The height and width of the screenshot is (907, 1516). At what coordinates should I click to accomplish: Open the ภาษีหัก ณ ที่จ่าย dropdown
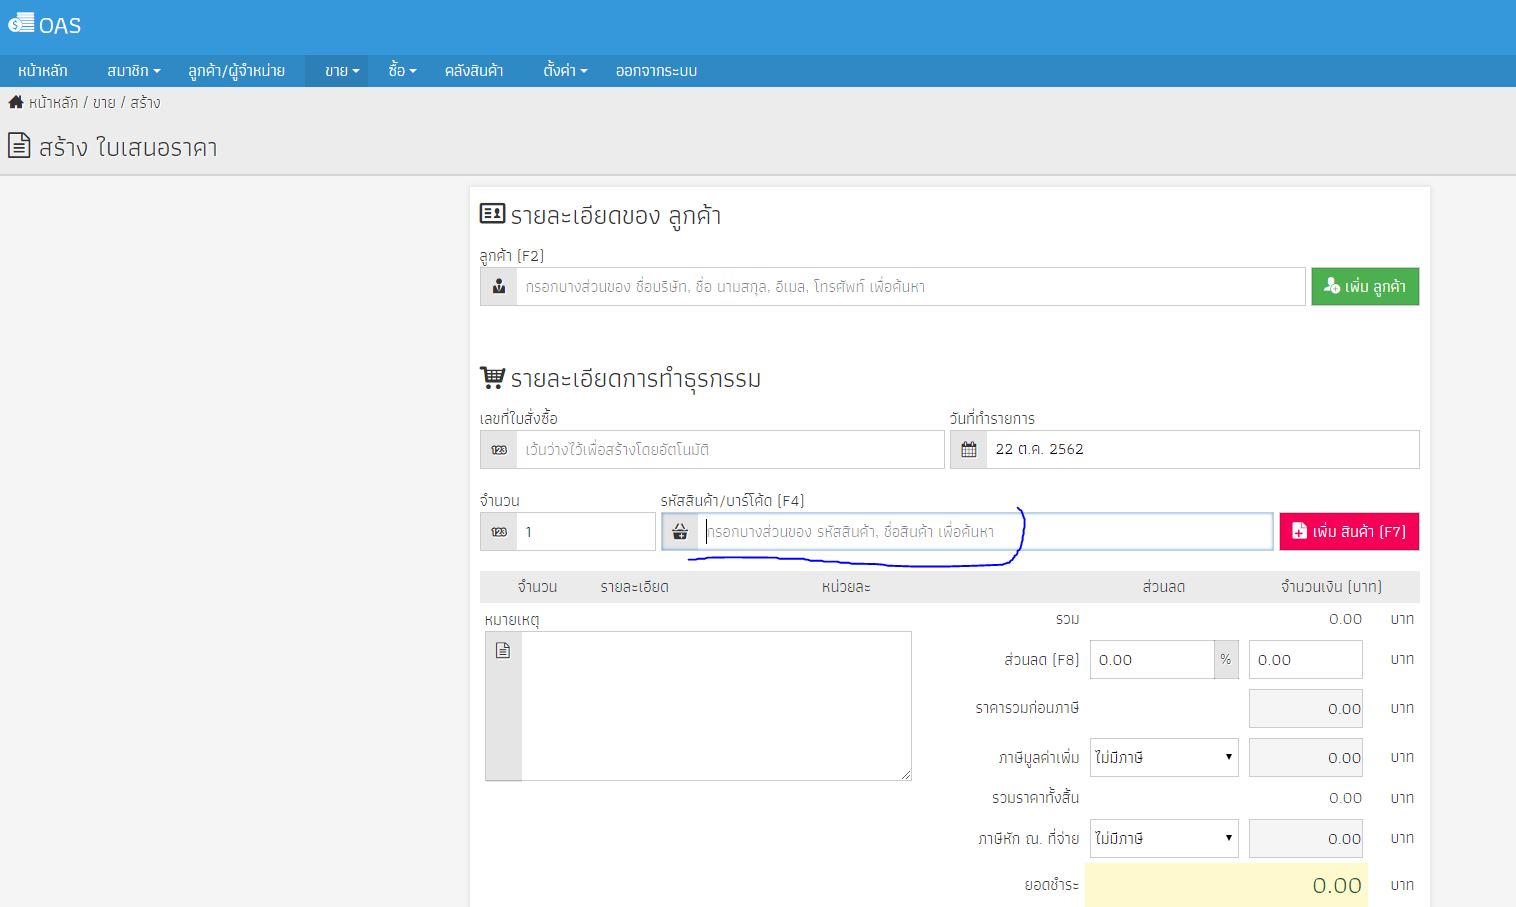click(1163, 839)
